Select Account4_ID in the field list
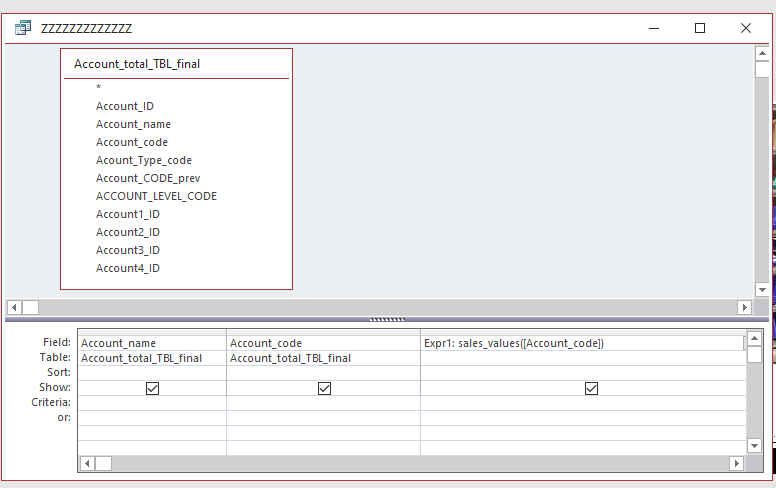 tap(128, 268)
